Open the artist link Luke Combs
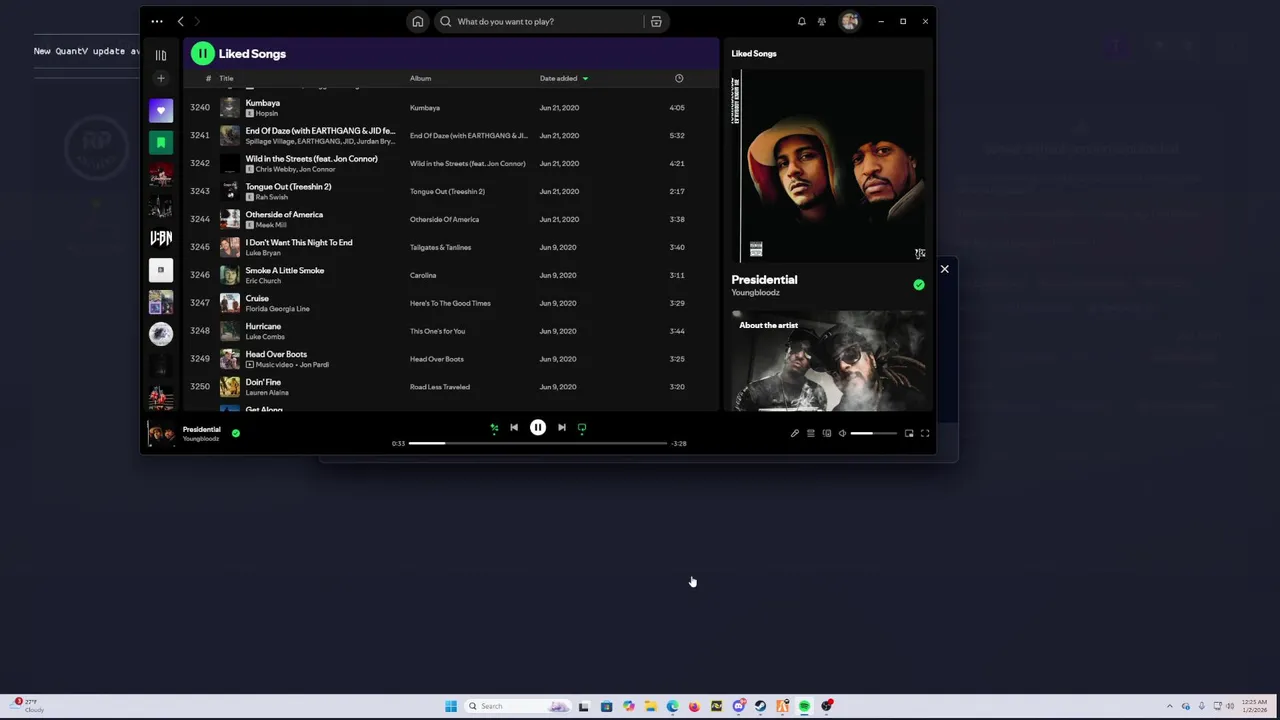 click(x=265, y=337)
